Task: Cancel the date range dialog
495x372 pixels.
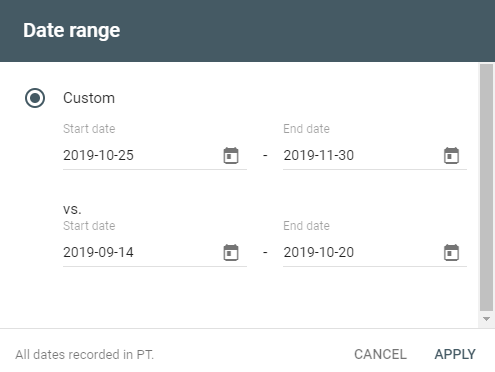Action: click(380, 354)
